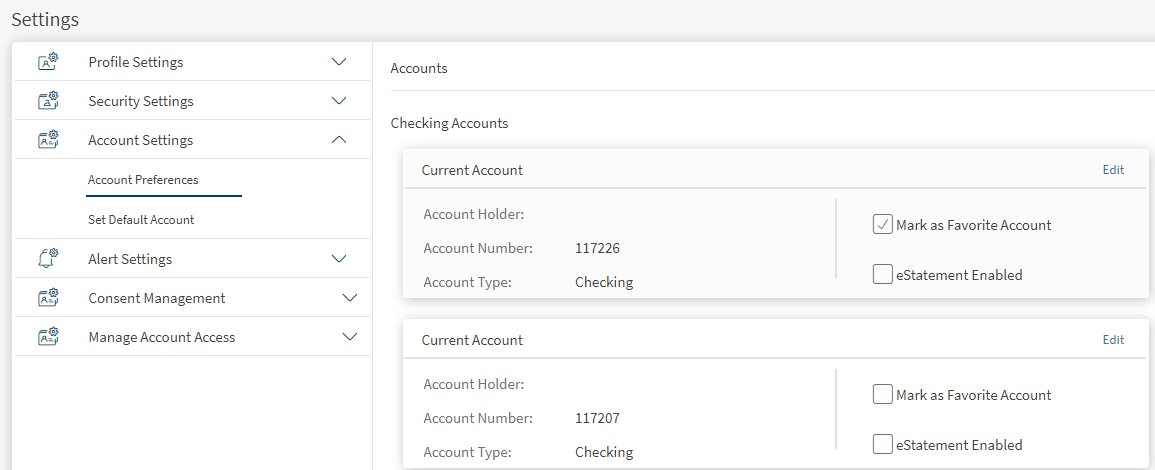The height and width of the screenshot is (470, 1155).
Task: Mark account 117207 as favorite
Action: 882,395
